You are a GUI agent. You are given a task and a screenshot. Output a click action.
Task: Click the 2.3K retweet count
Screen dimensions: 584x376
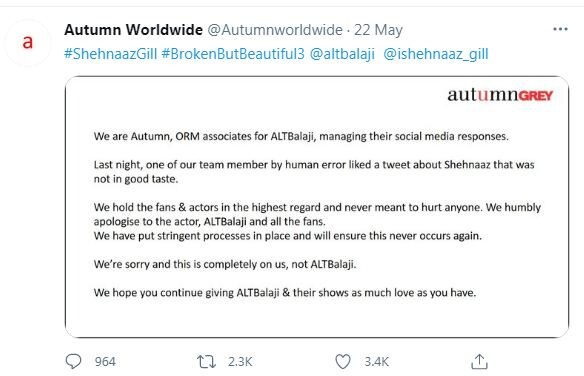[x=240, y=361]
